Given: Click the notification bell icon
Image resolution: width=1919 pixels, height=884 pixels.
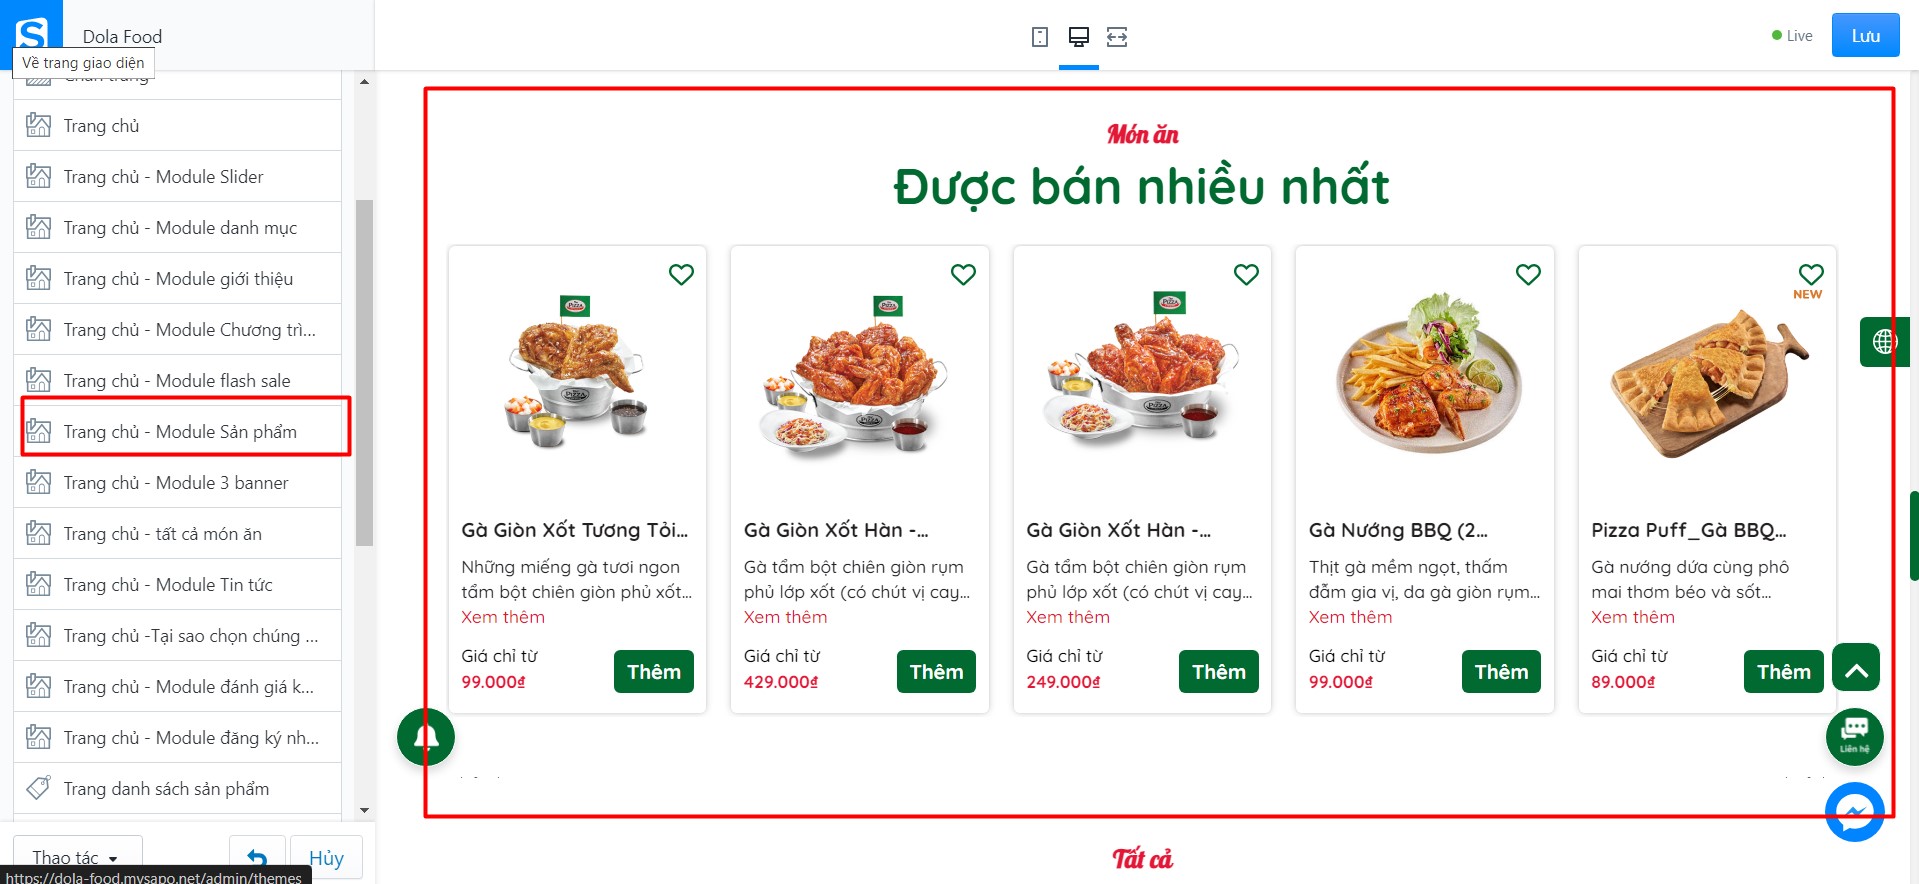Looking at the screenshot, I should coord(426,737).
